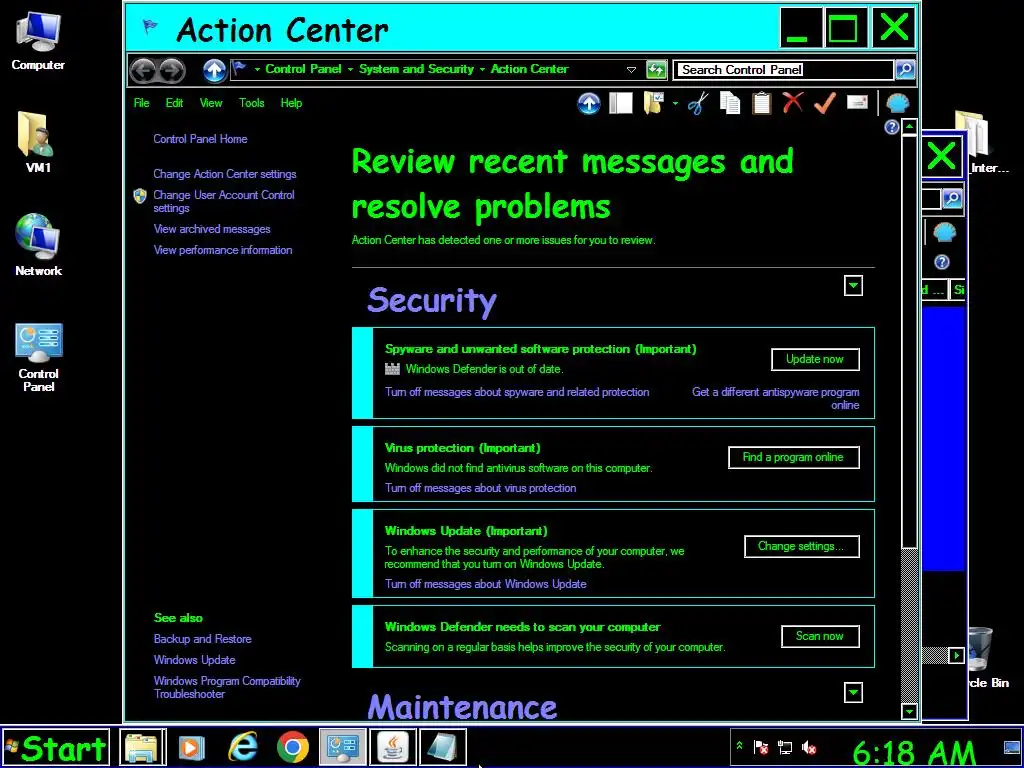Click the Up one level toolbar icon beside the navigation pane icon
Viewport: 1024px width, 768px height.
tap(588, 103)
